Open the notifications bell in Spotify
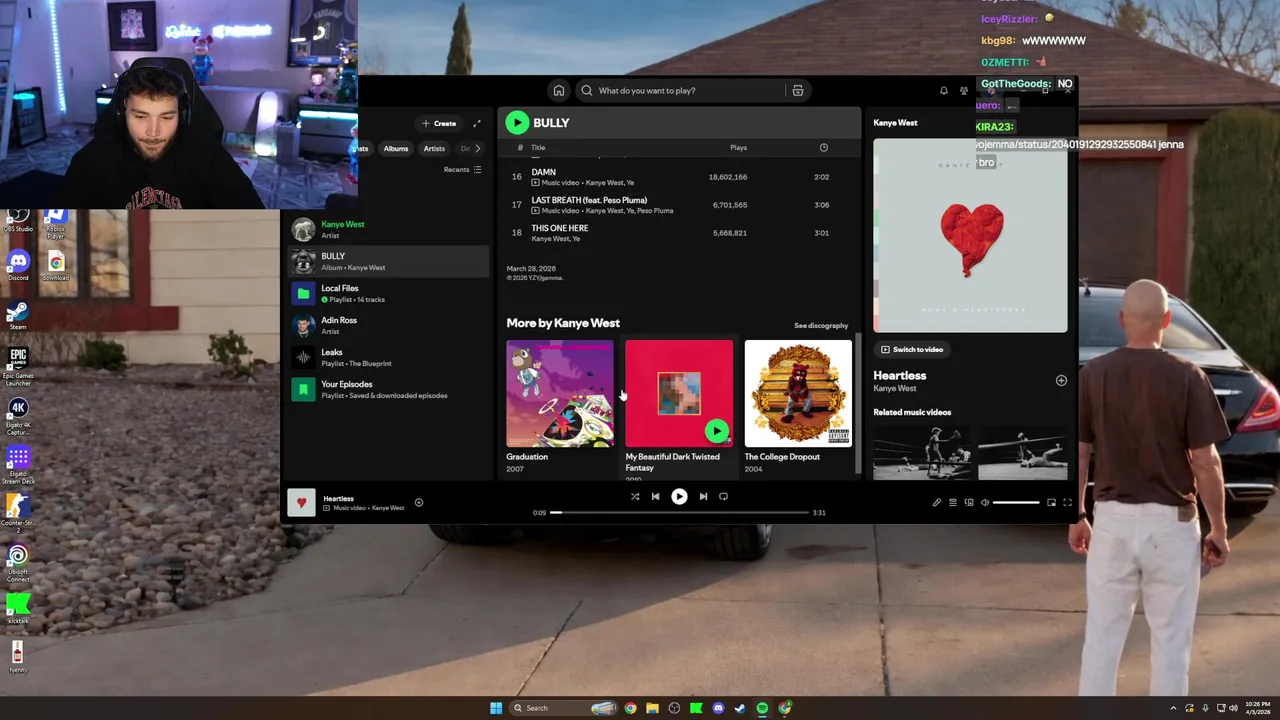Screen dimensions: 1280x720 pos(943,91)
